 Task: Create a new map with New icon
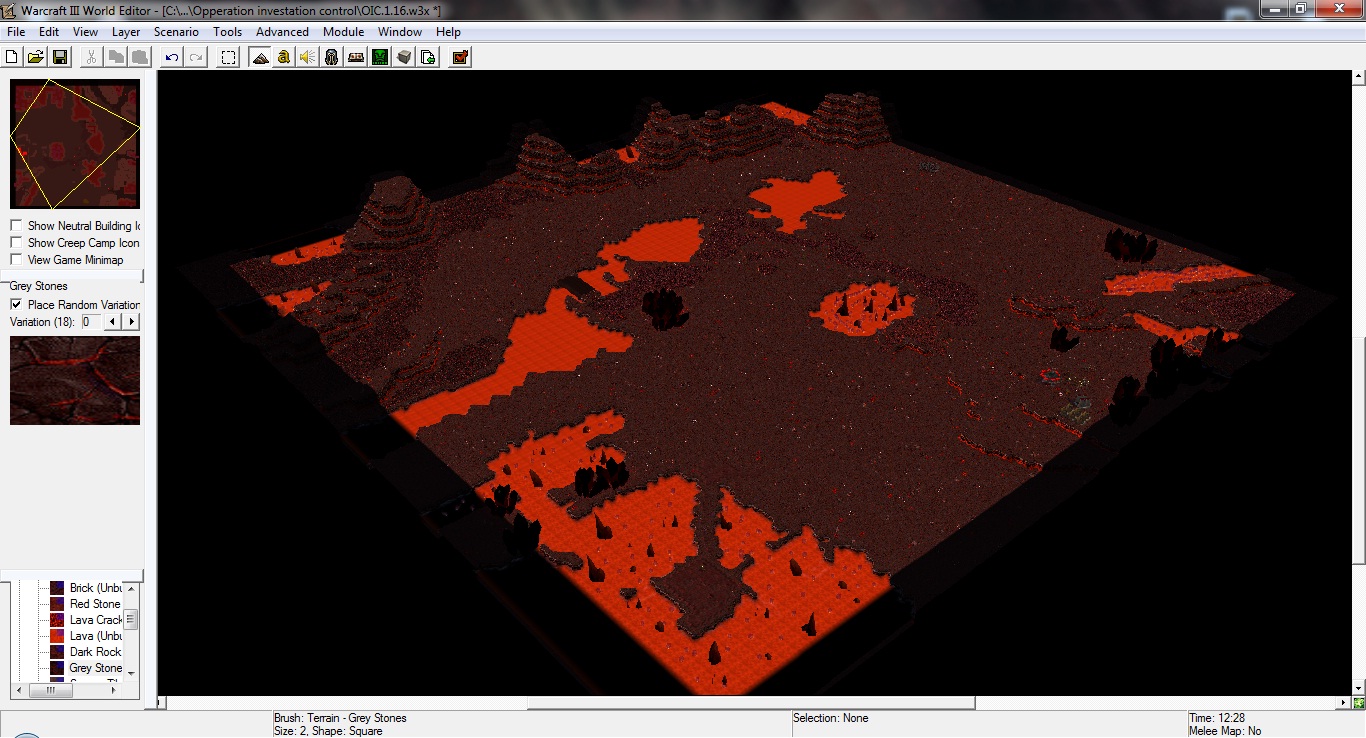tap(12, 57)
